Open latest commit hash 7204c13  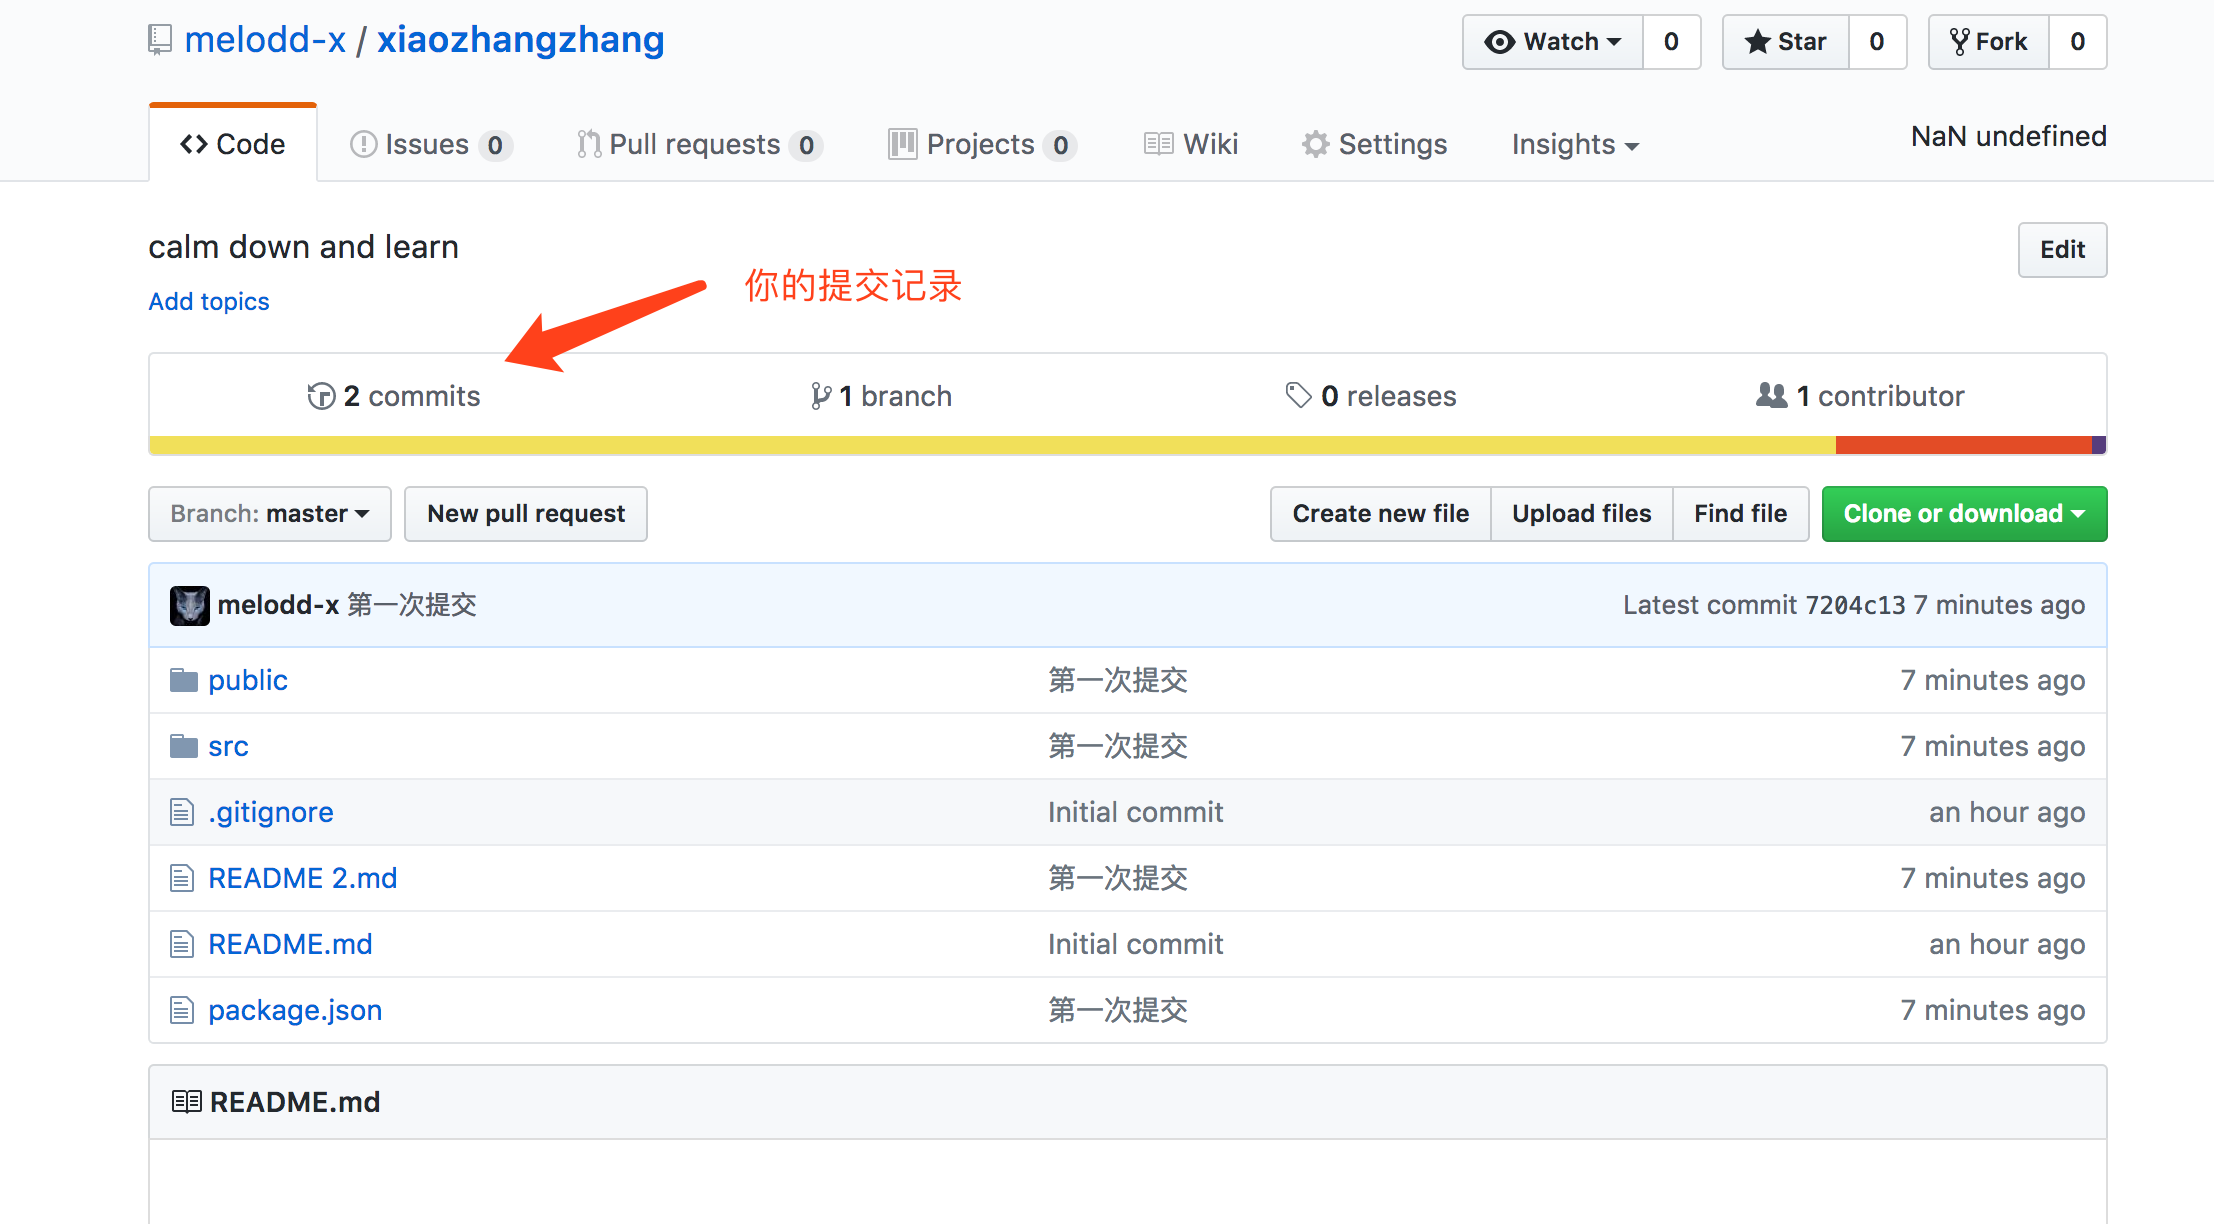[x=1855, y=605]
